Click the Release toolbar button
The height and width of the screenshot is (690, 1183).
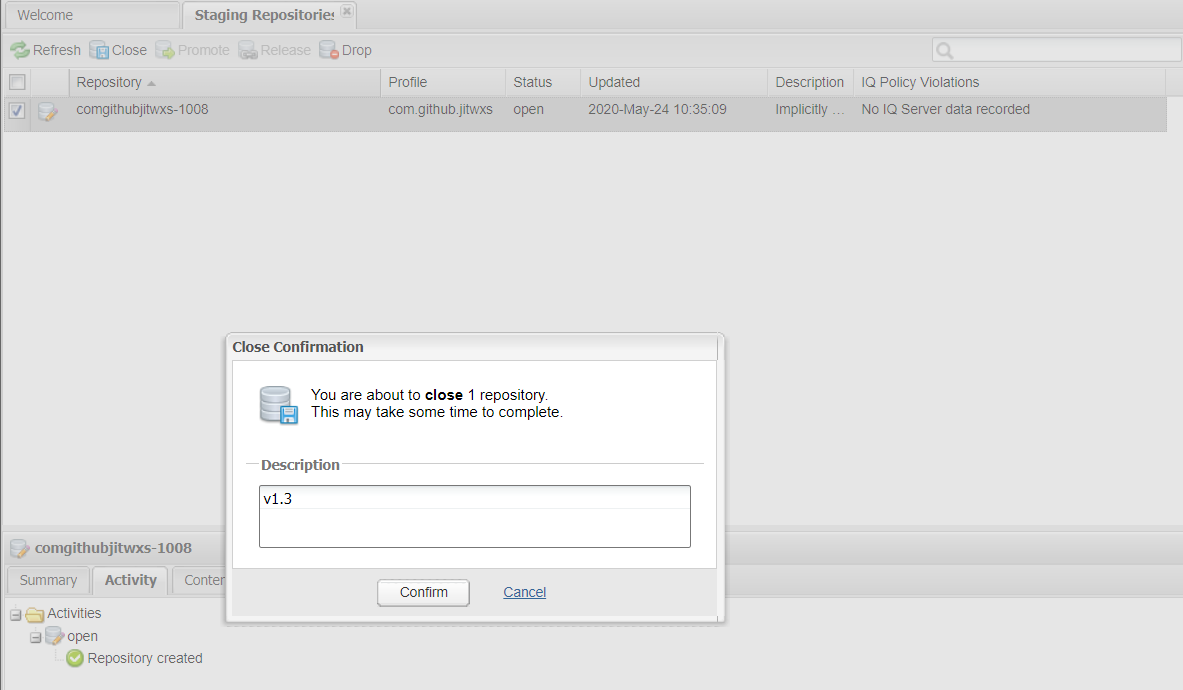coord(275,51)
